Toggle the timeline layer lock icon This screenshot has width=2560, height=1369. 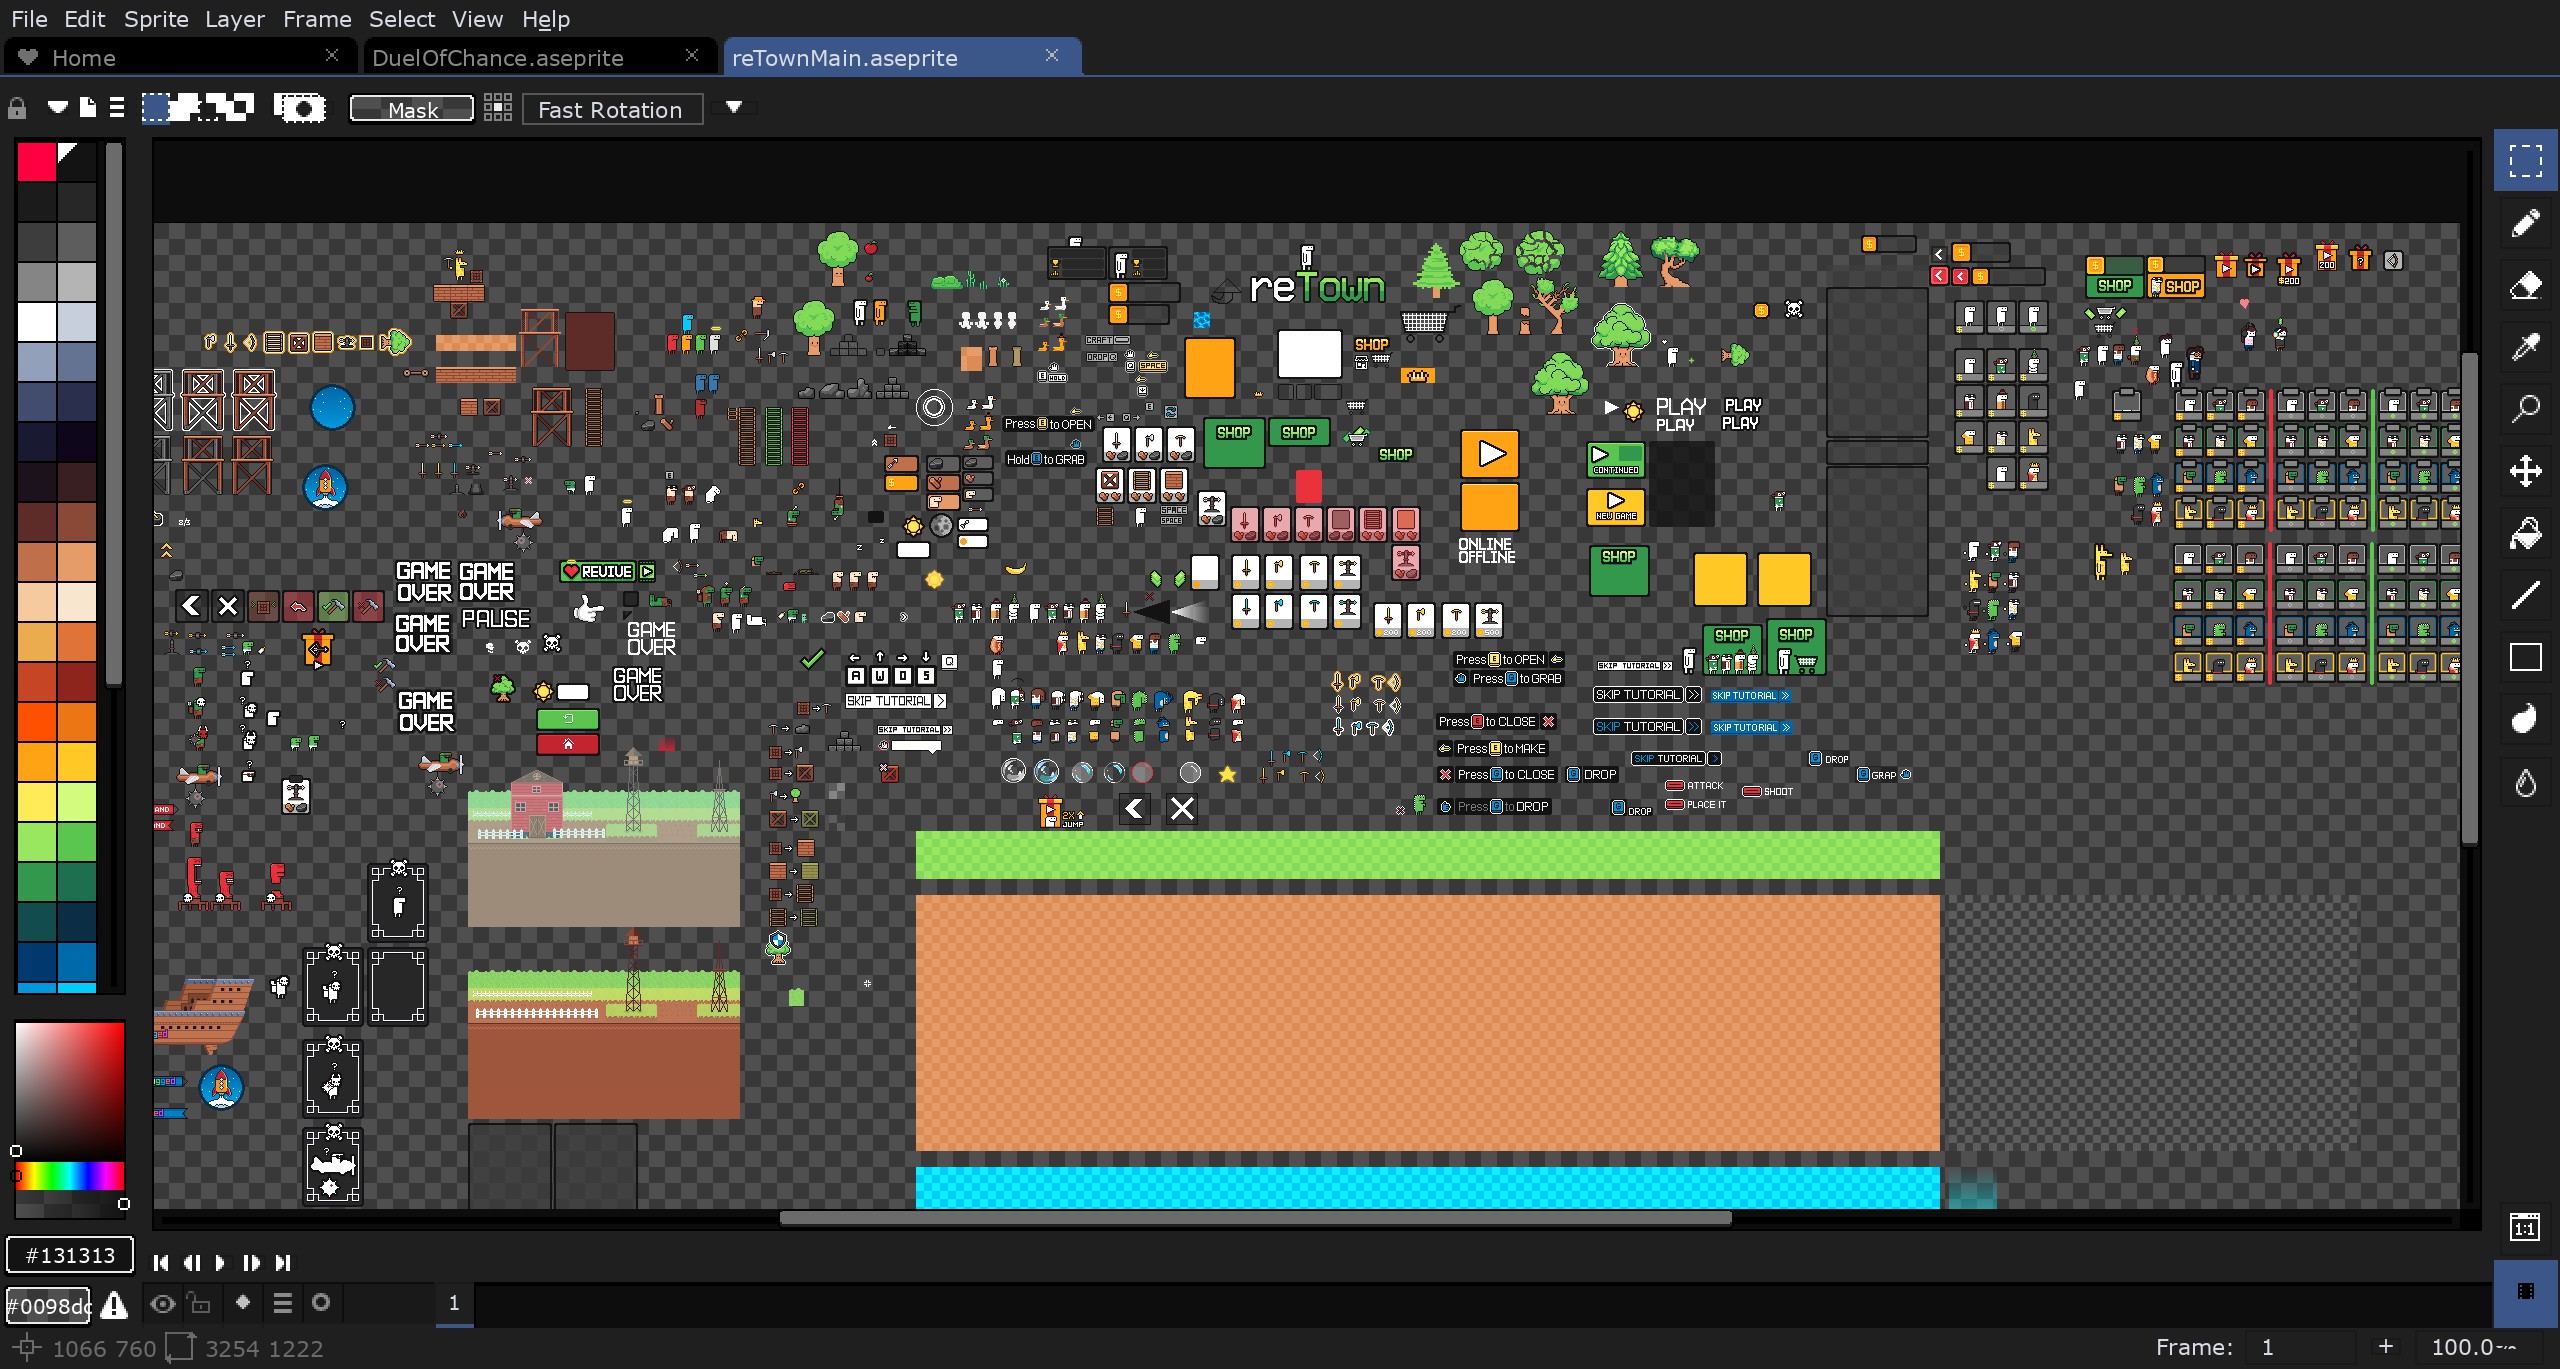pyautogui.click(x=200, y=1303)
